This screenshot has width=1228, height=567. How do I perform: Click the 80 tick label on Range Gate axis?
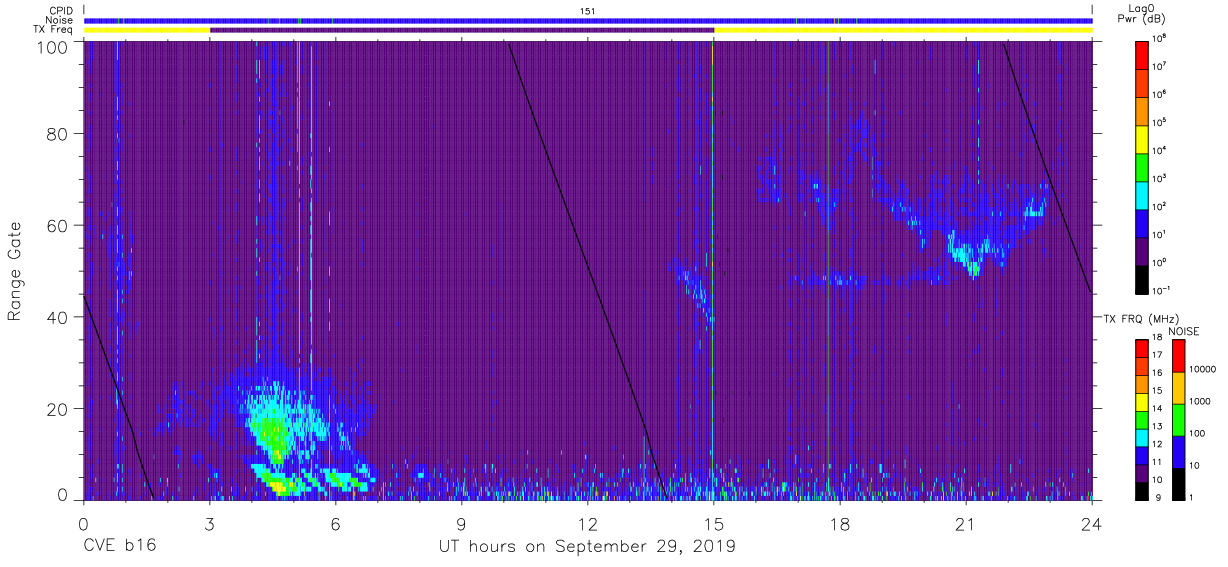[56, 133]
